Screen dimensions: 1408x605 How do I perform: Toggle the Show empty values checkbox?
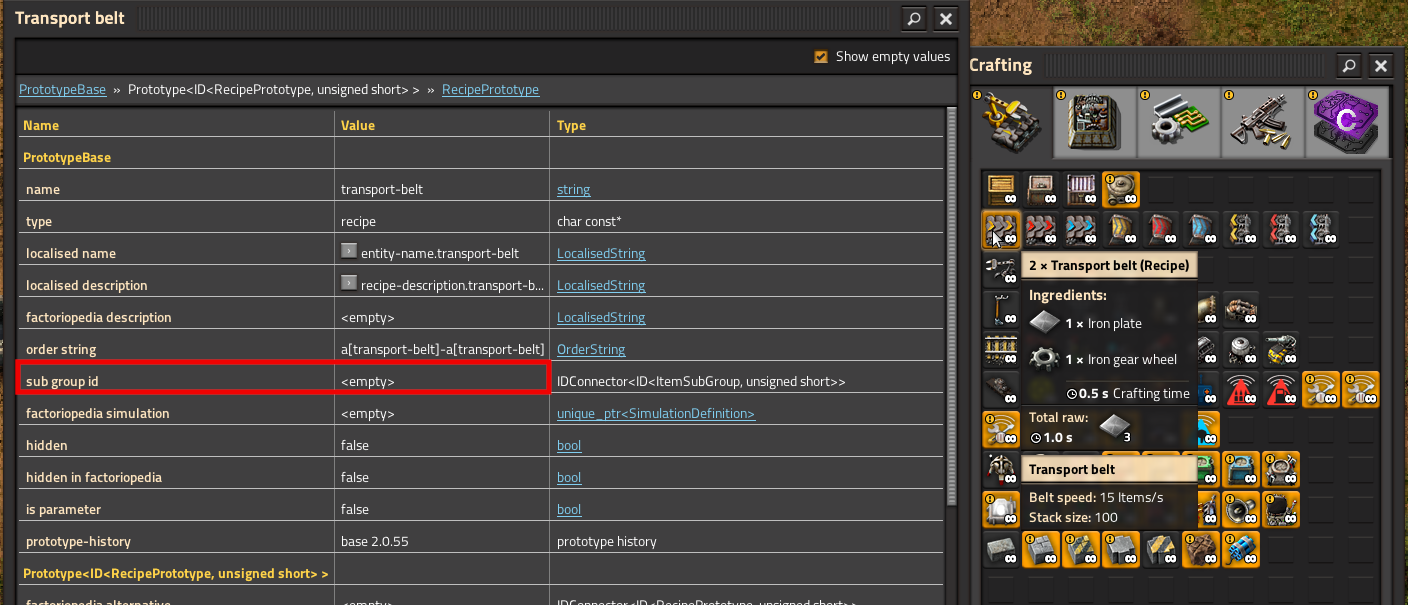pos(821,57)
